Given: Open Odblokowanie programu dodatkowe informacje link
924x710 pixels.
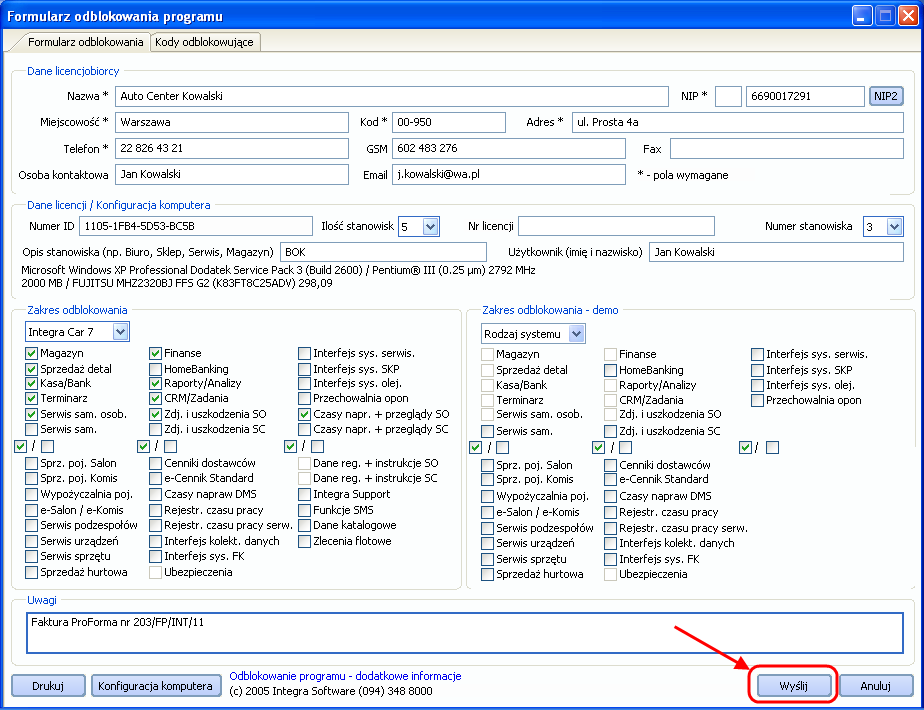Looking at the screenshot, I should click(345, 676).
